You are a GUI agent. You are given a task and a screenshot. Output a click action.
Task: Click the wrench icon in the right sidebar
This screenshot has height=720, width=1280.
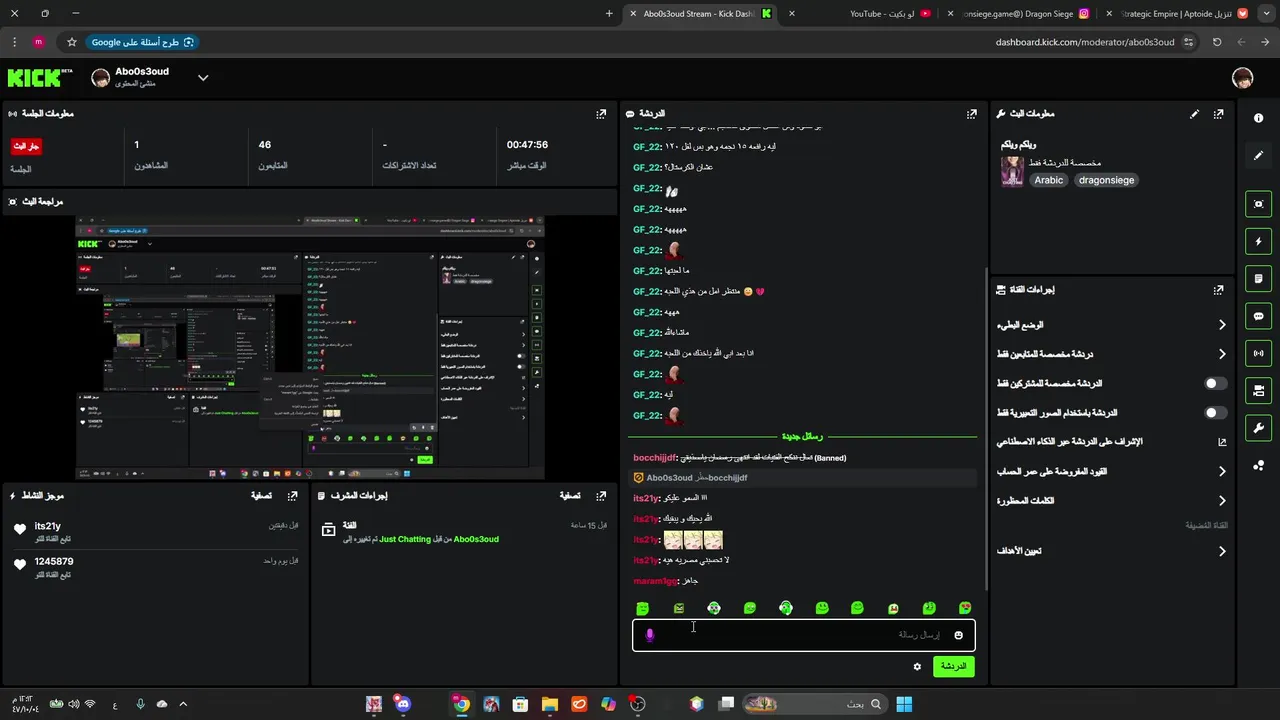tap(1258, 428)
